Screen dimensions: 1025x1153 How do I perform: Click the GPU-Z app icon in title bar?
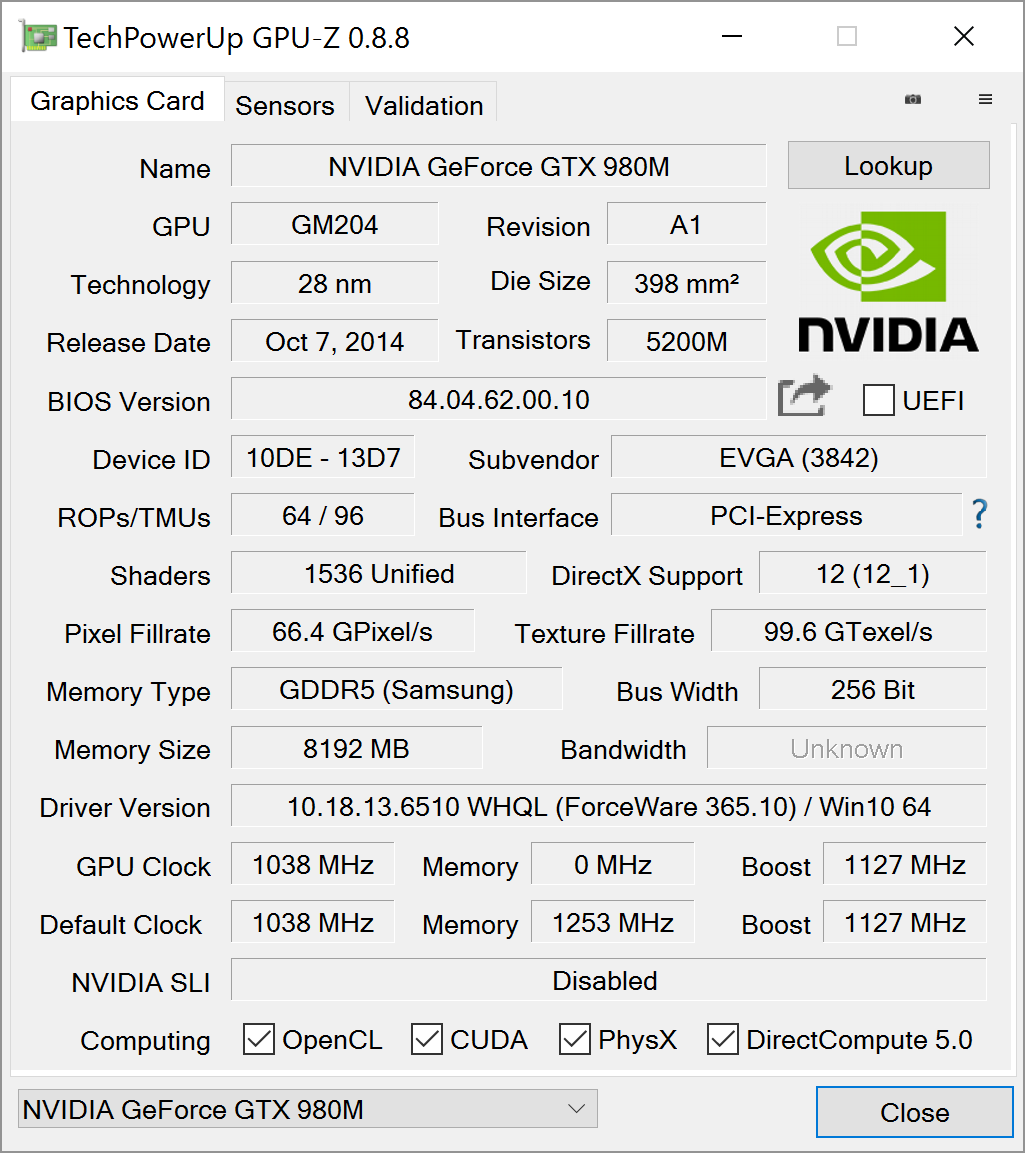[38, 37]
